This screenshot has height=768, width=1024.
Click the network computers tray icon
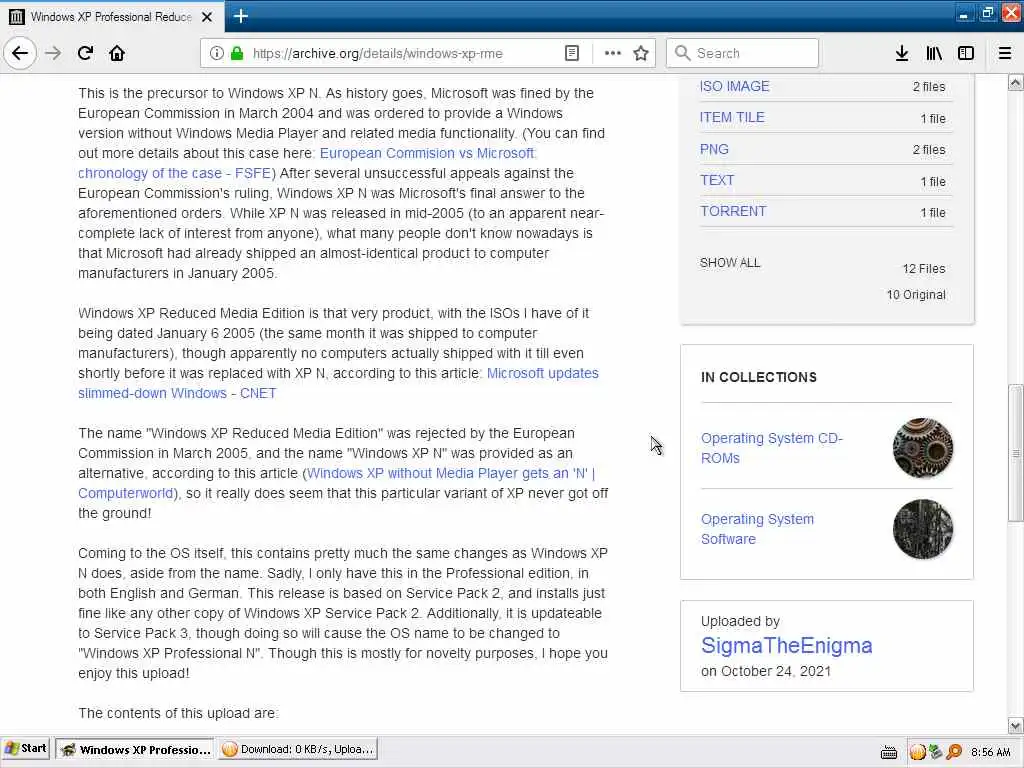point(936,752)
